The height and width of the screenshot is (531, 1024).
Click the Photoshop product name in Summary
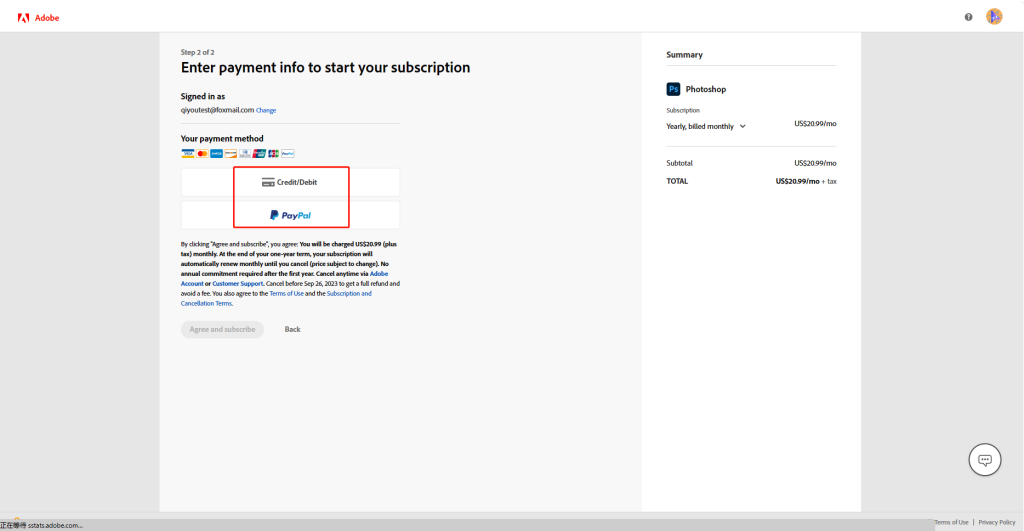pos(705,89)
